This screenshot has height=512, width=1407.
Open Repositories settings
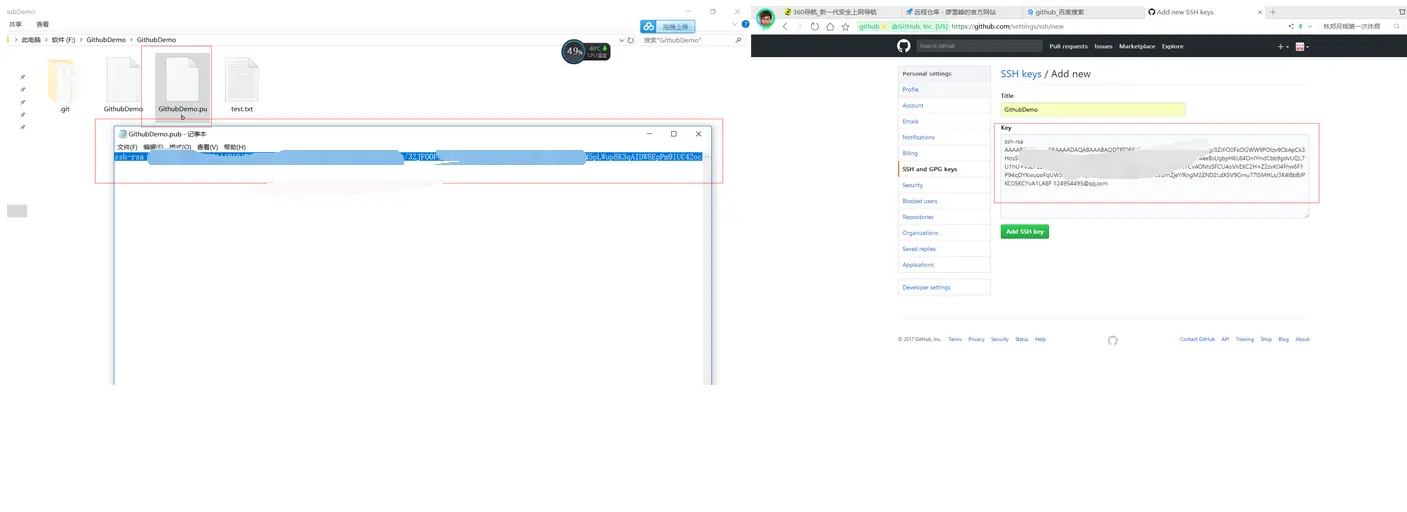(x=944, y=217)
